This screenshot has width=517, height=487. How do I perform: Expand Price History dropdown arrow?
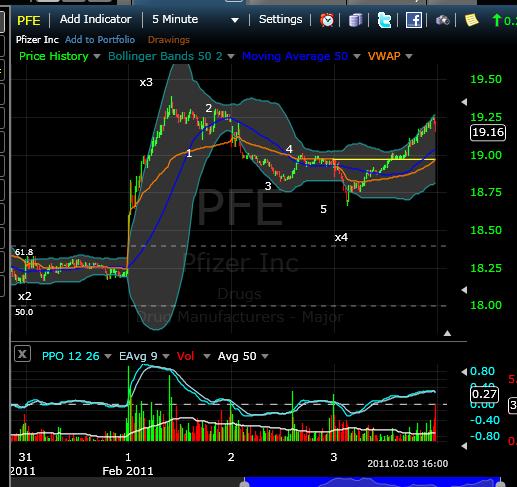coord(97,56)
